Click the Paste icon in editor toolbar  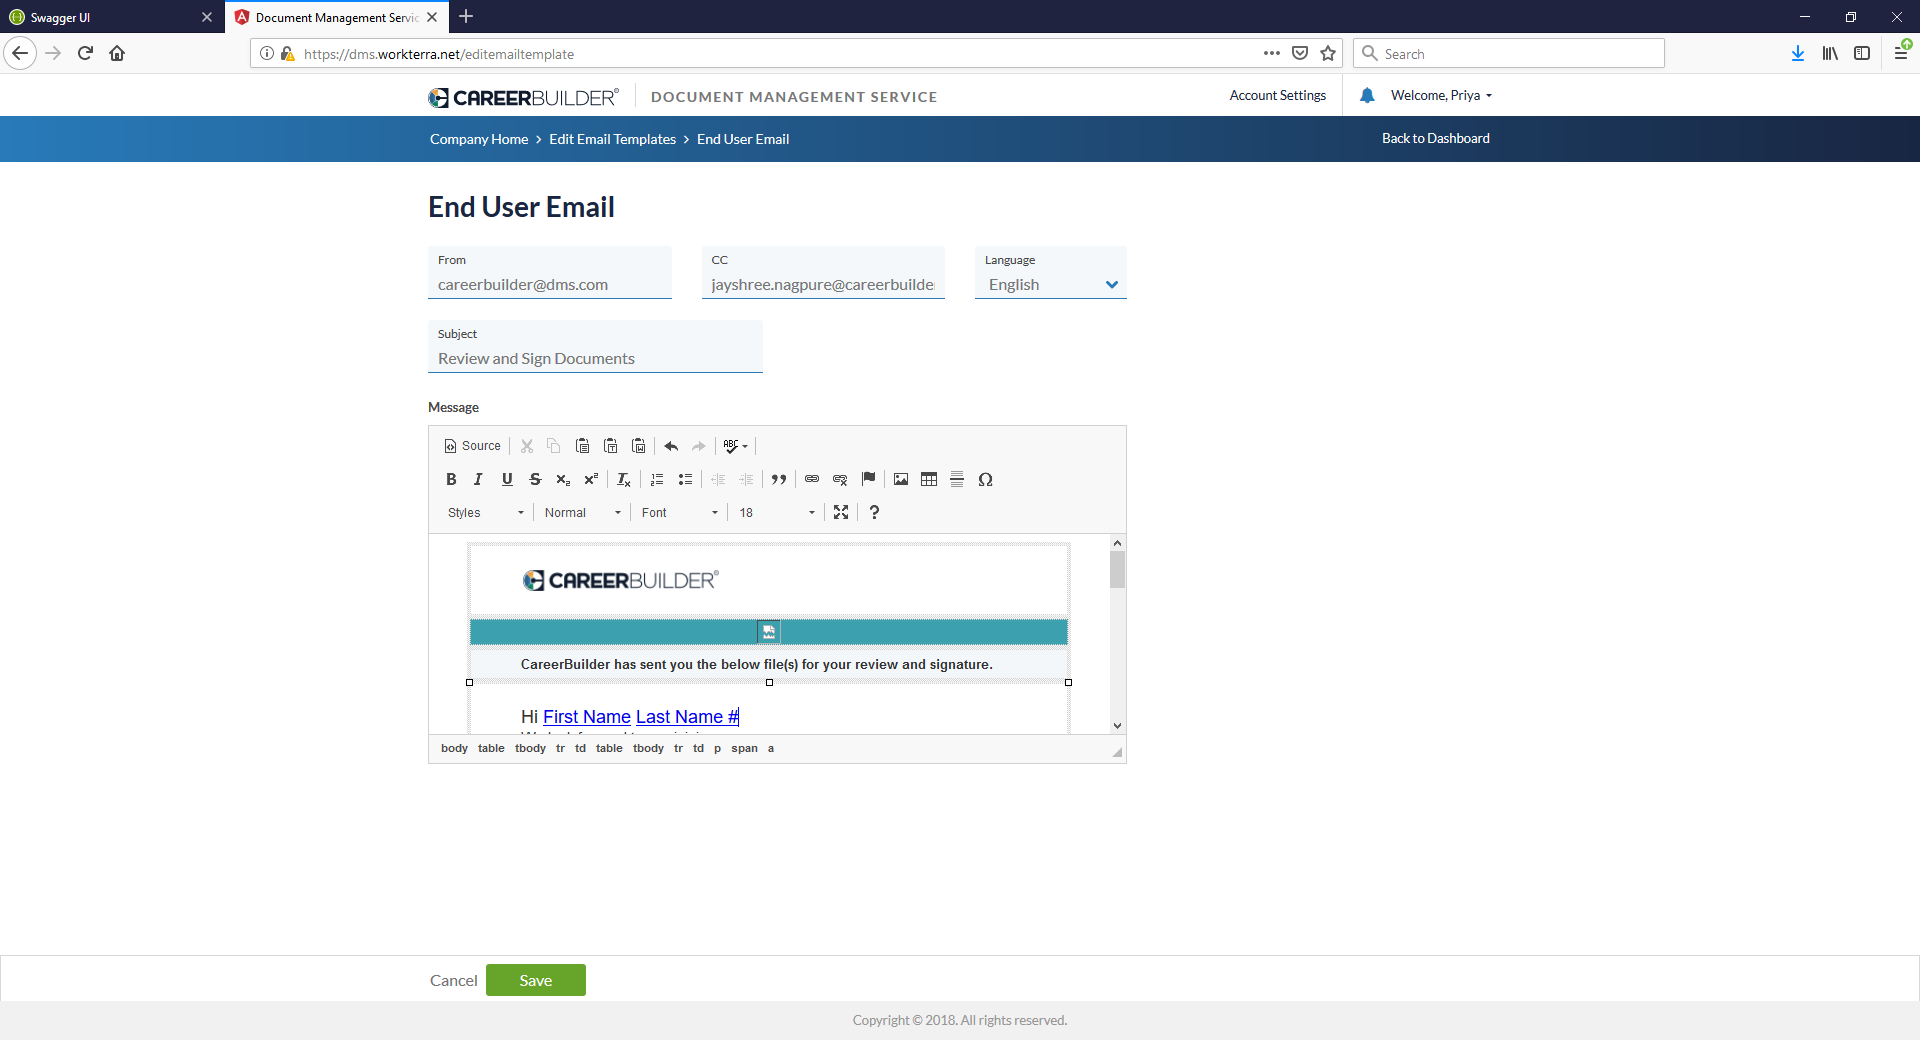582,446
